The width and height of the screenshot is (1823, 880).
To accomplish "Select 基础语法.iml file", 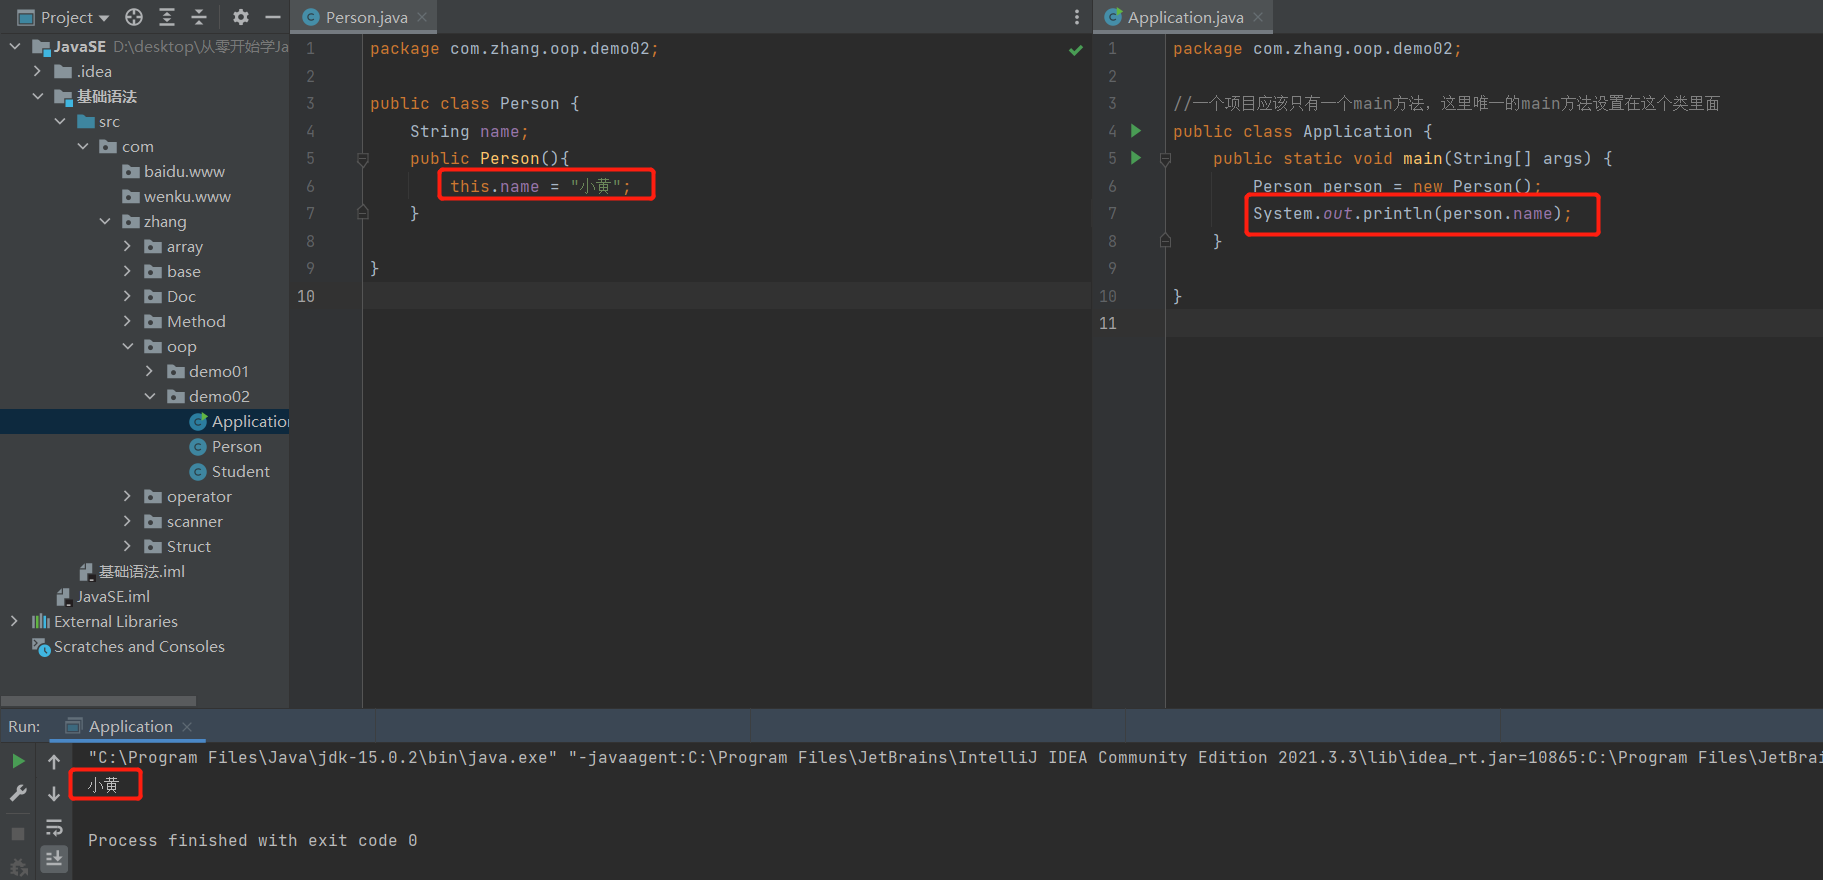I will [x=132, y=571].
